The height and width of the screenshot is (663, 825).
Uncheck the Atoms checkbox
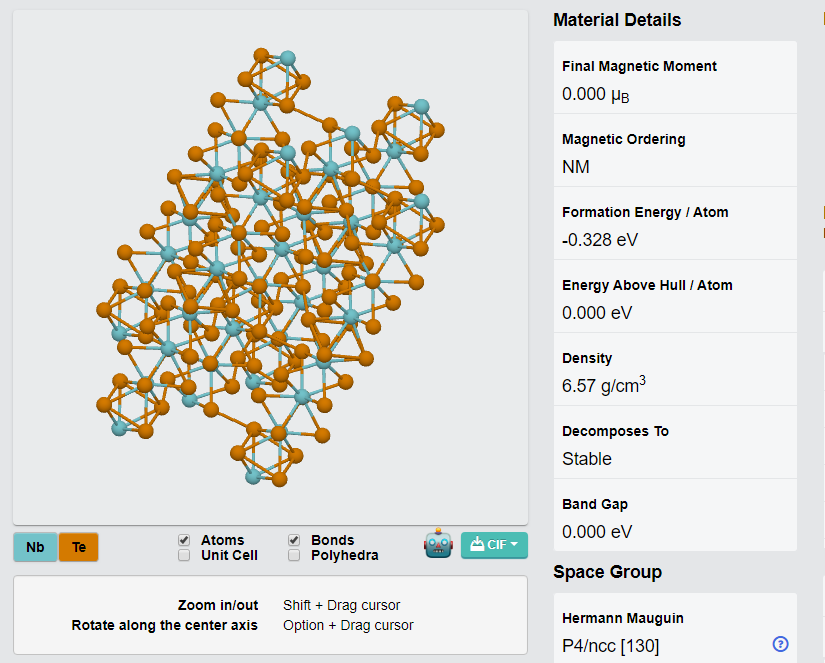pos(184,540)
